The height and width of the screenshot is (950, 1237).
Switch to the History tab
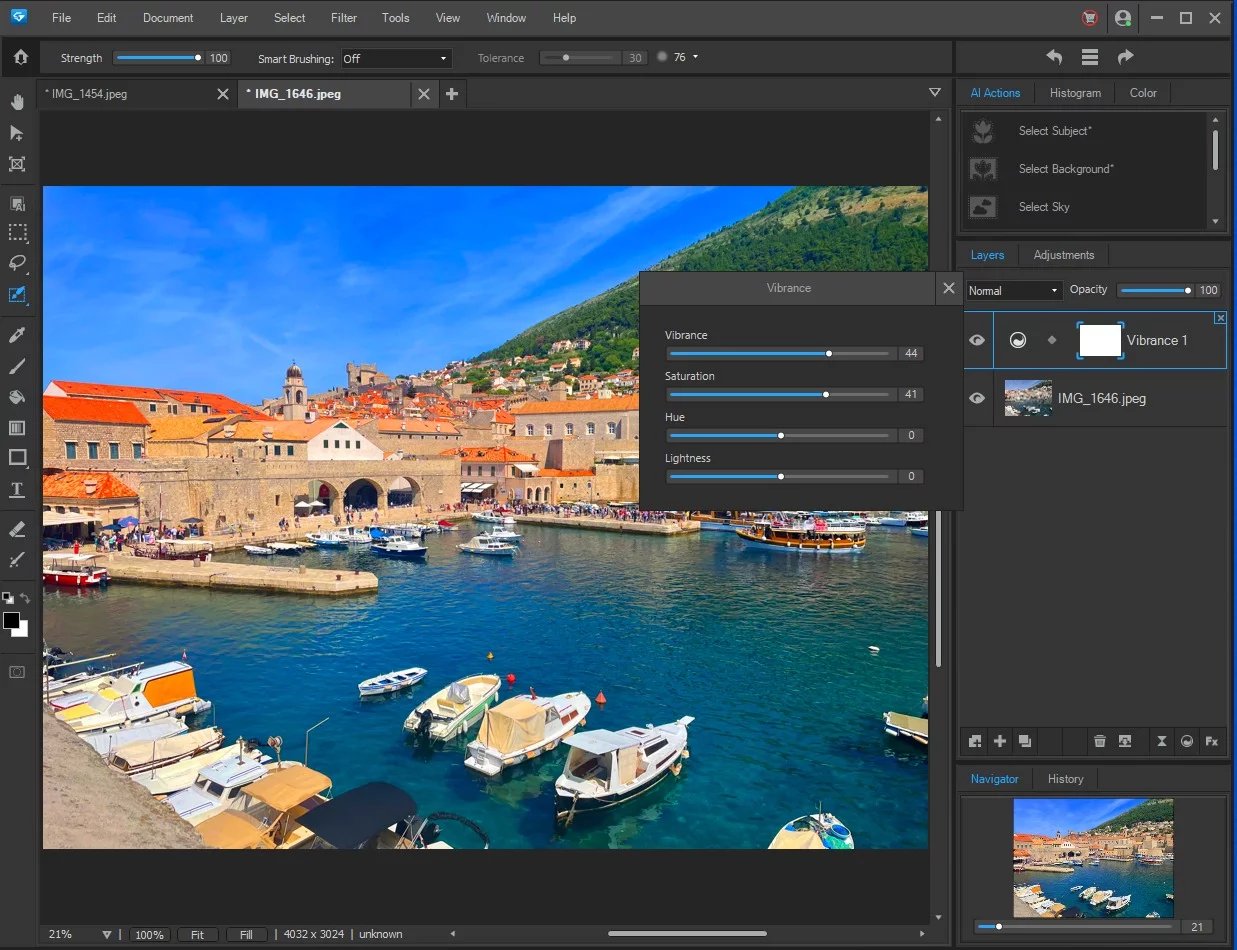[1065, 779]
